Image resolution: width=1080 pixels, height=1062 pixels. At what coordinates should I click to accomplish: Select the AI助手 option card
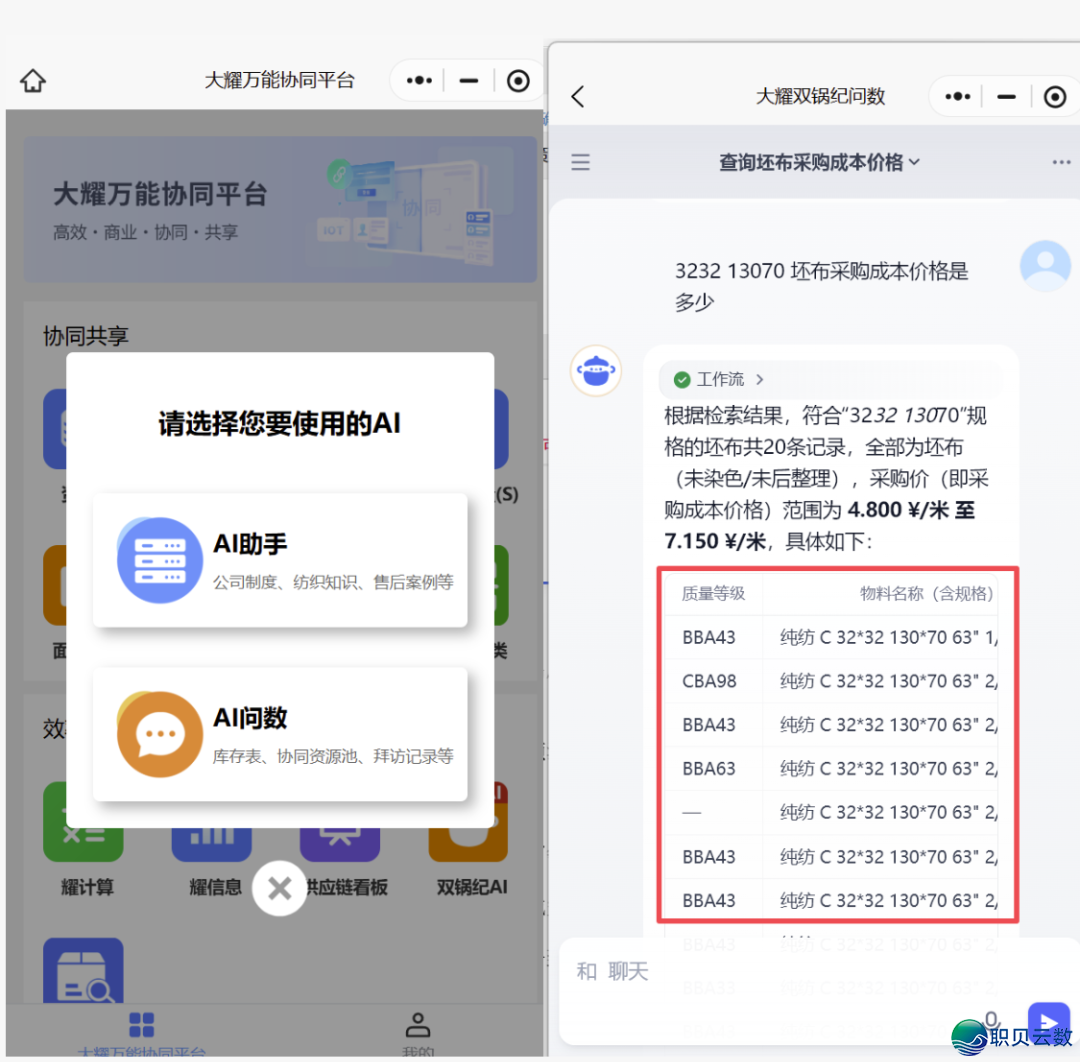coord(280,560)
